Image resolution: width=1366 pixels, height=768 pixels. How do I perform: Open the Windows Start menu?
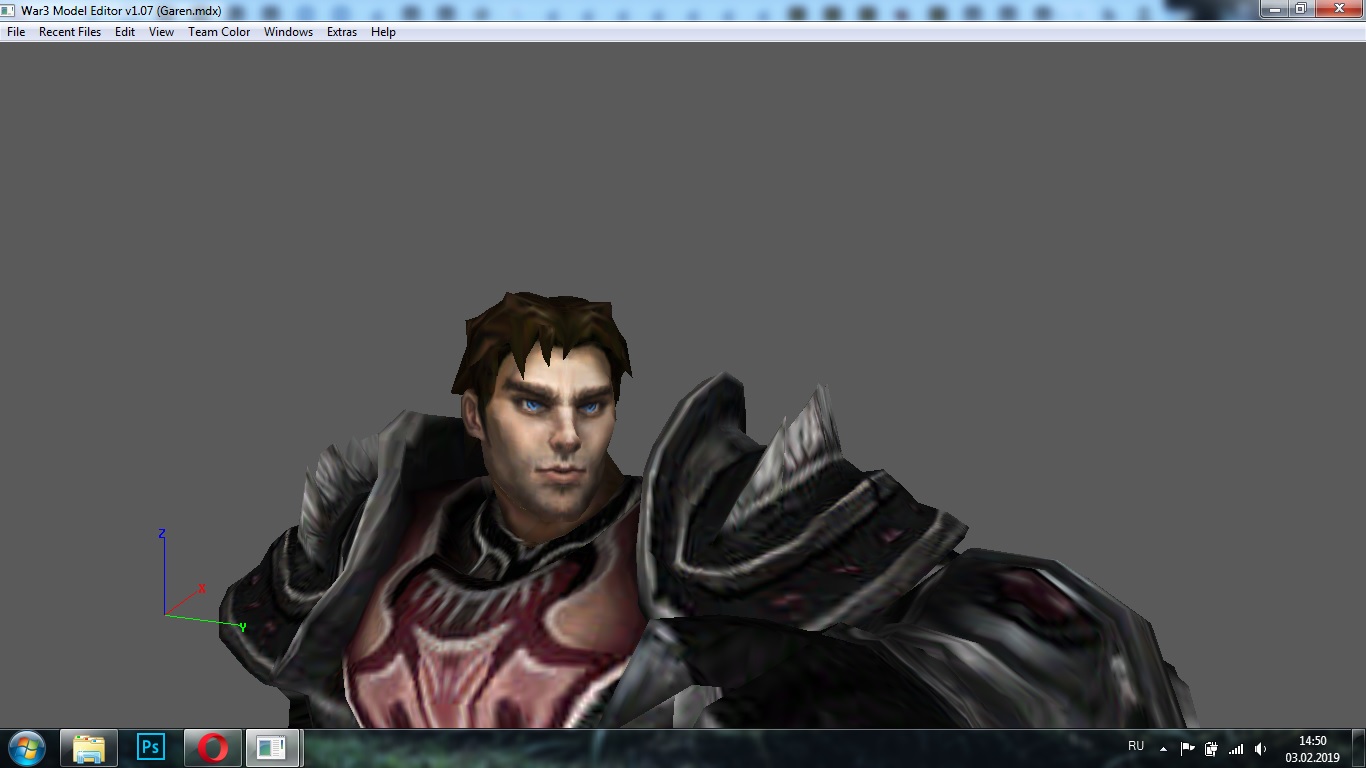tap(27, 748)
